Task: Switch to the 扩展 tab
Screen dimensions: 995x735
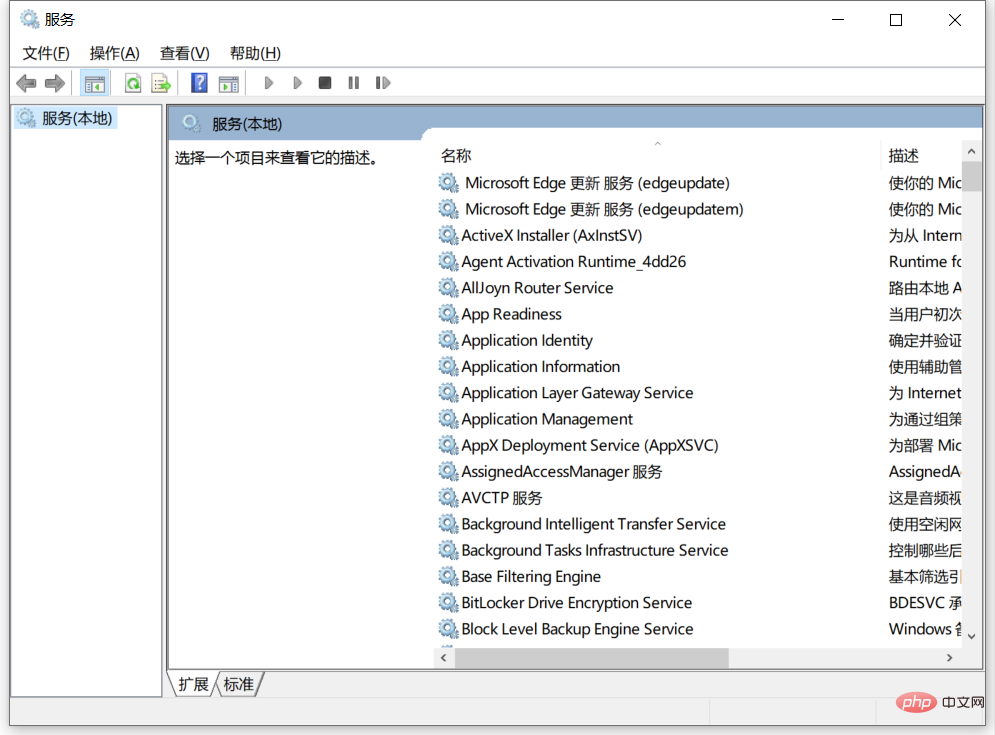Action: tap(192, 684)
